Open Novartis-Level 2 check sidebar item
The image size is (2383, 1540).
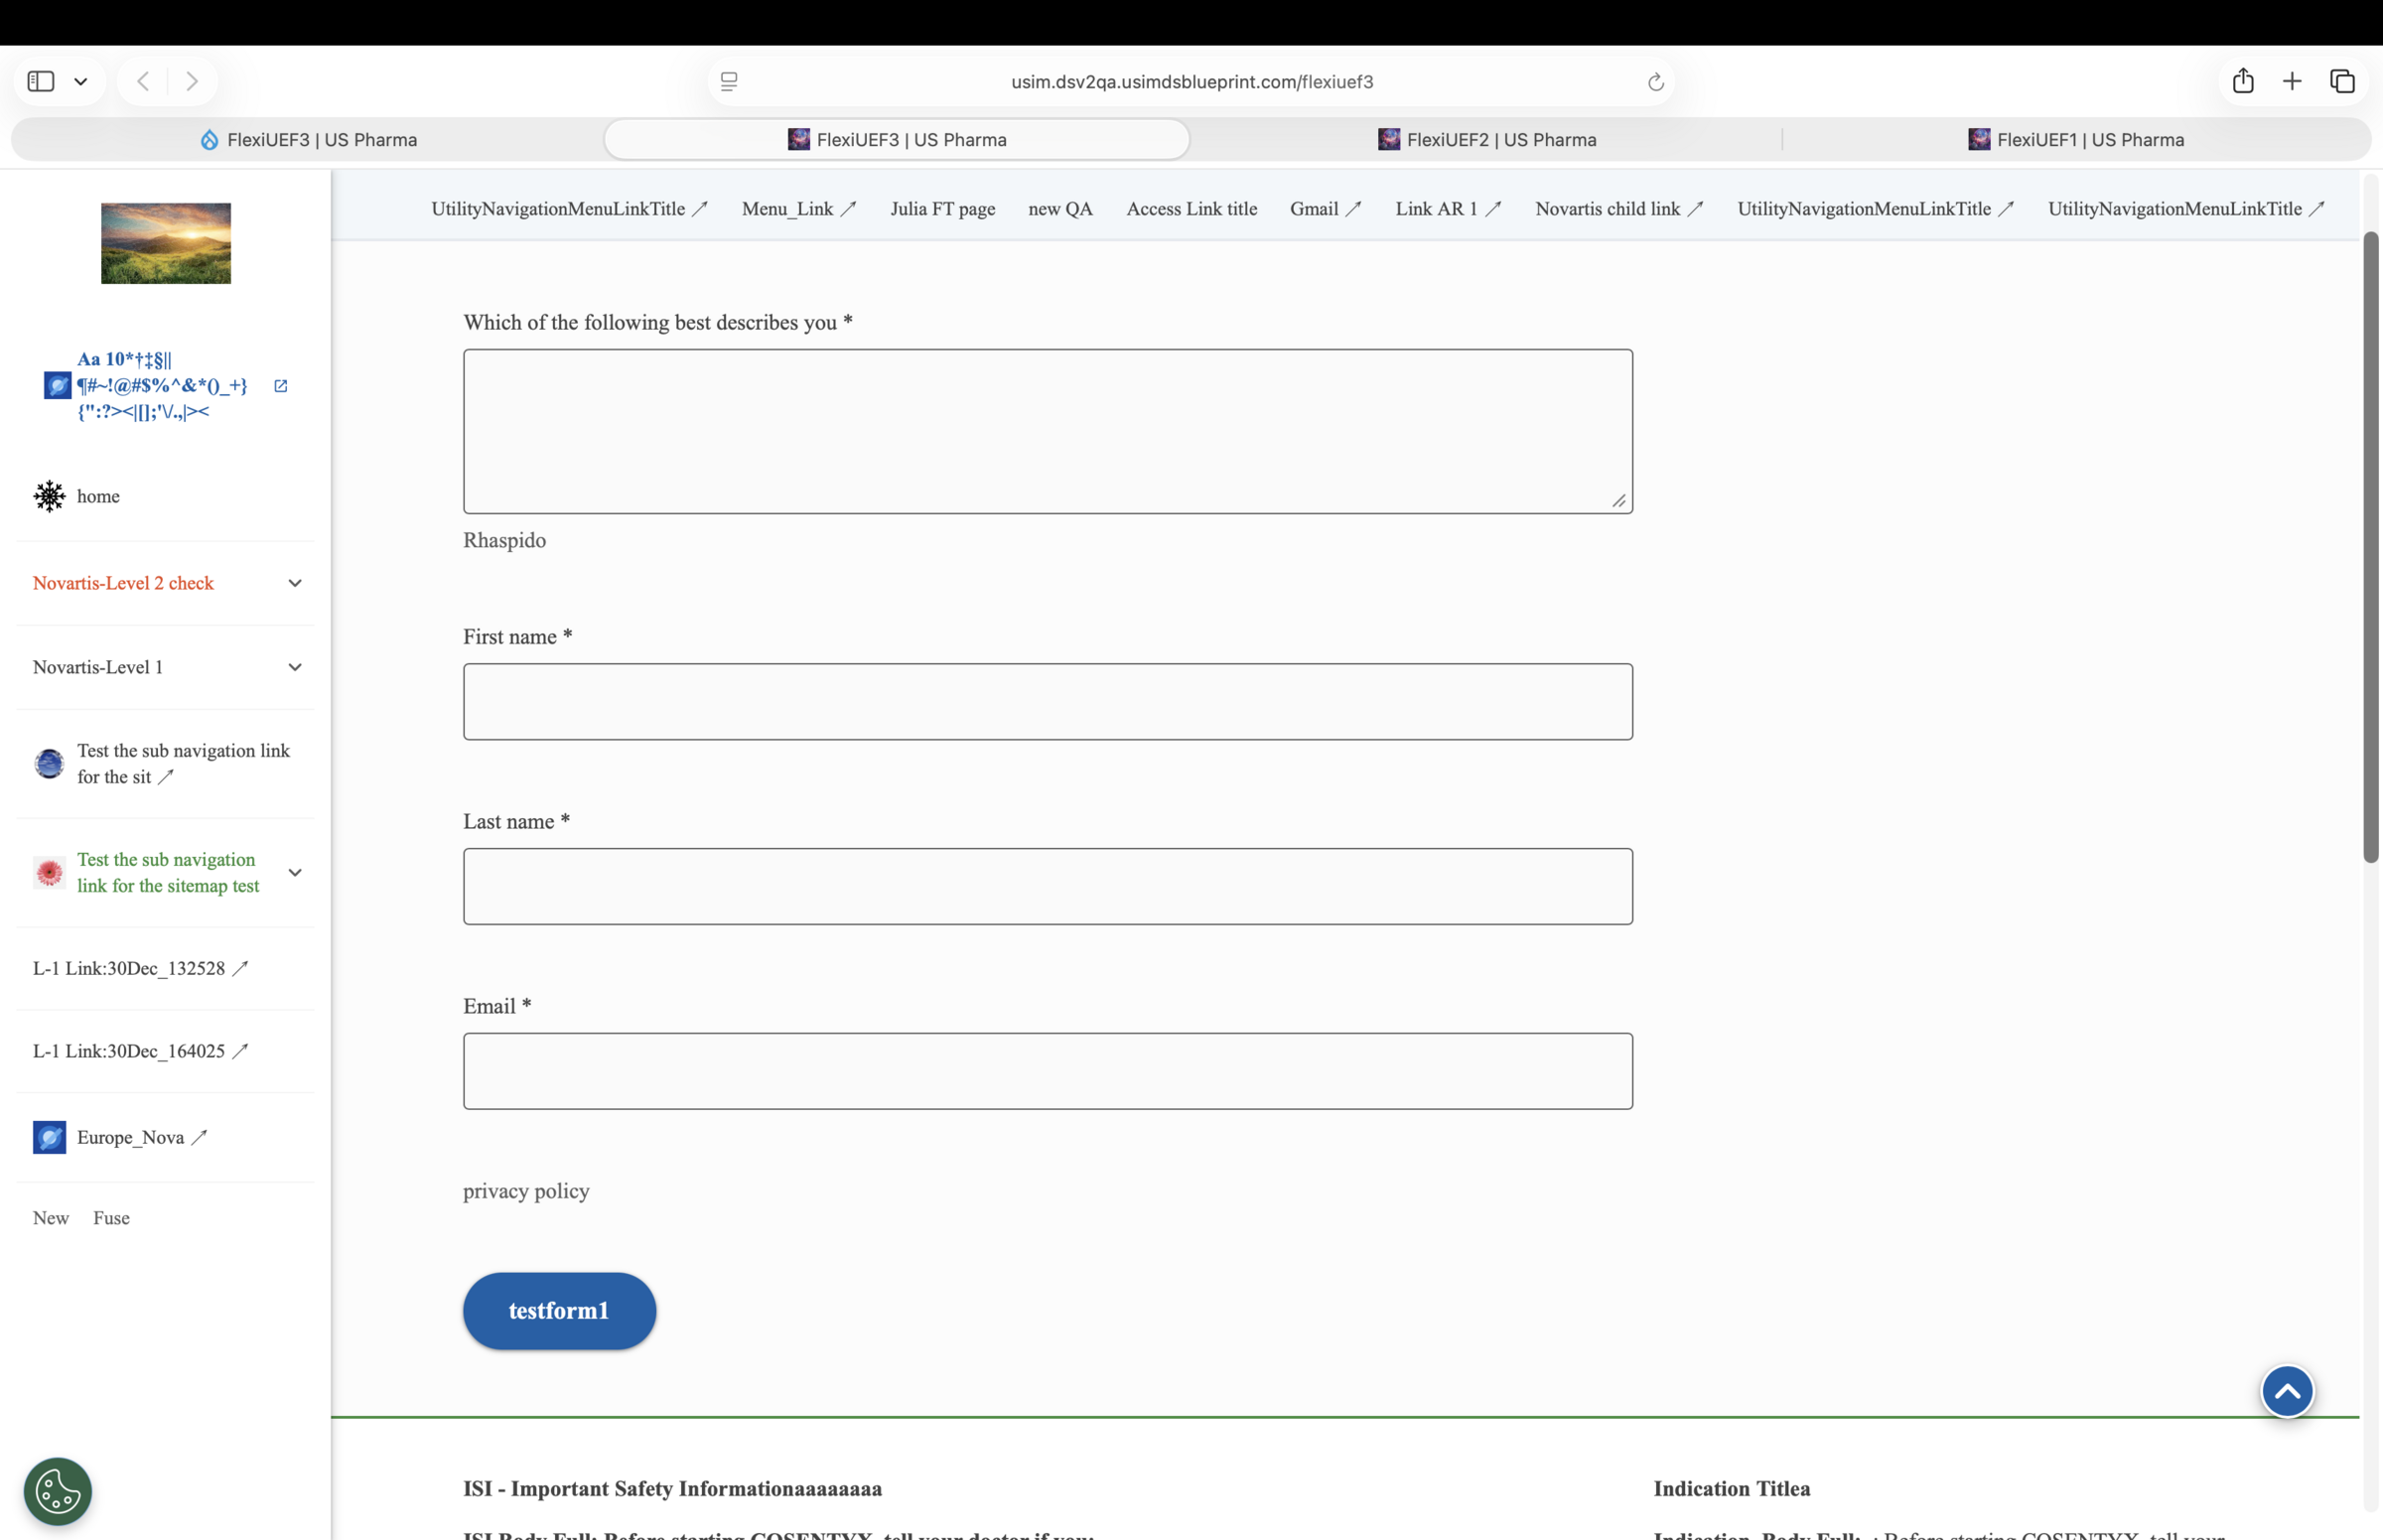(x=123, y=583)
